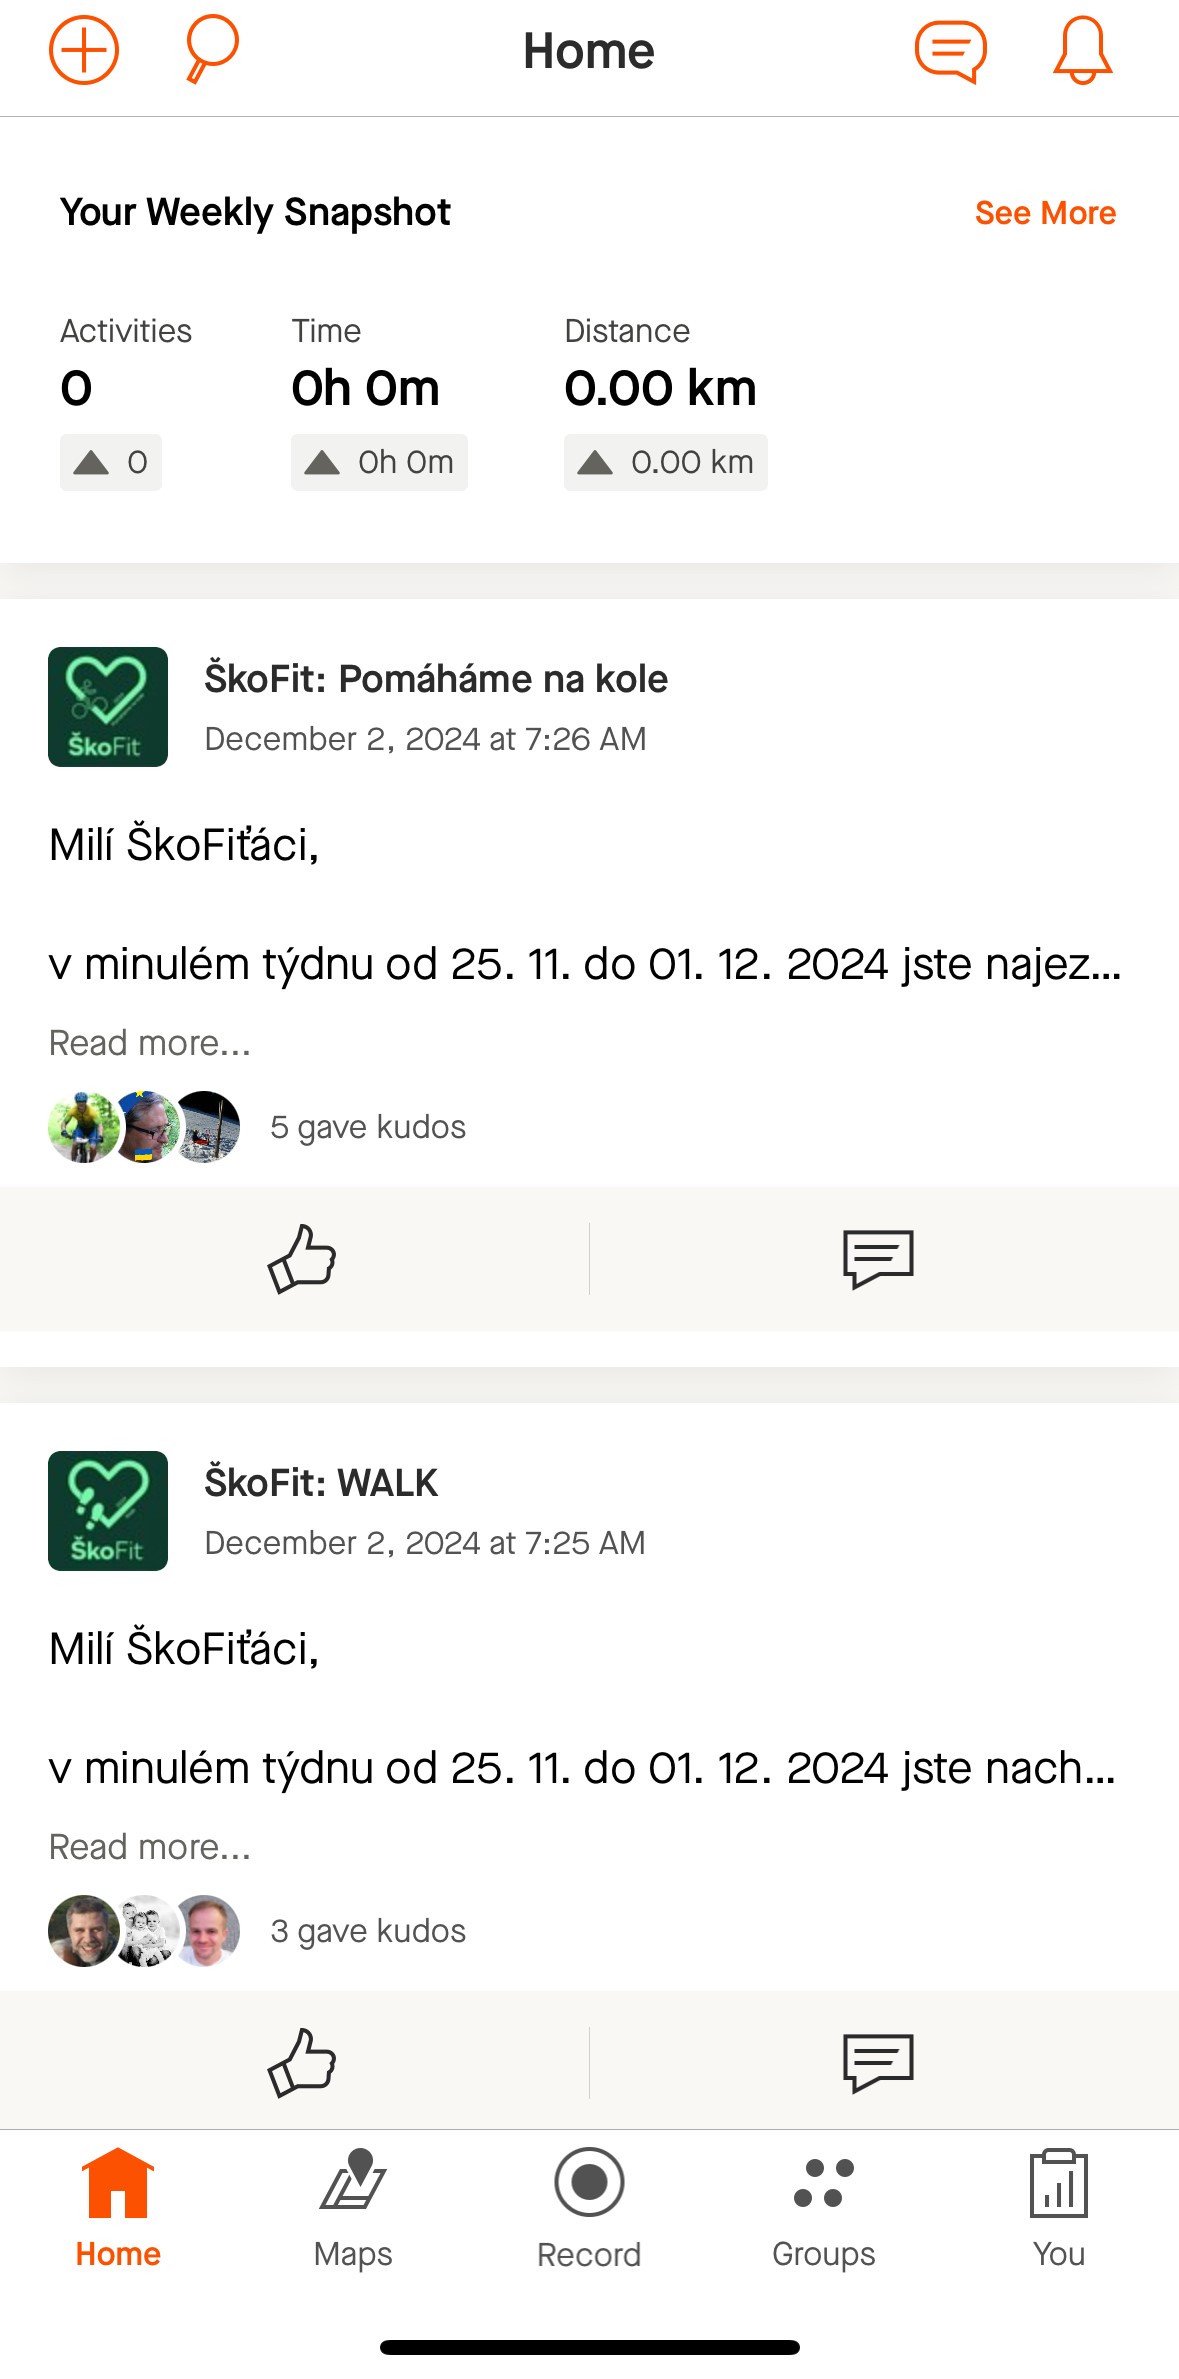Start recording via Record tab

(589, 2209)
